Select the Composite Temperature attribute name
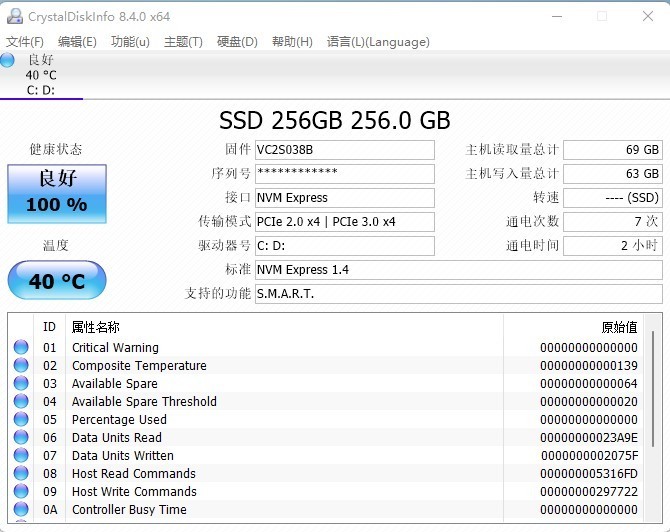This screenshot has height=532, width=670. [139, 365]
